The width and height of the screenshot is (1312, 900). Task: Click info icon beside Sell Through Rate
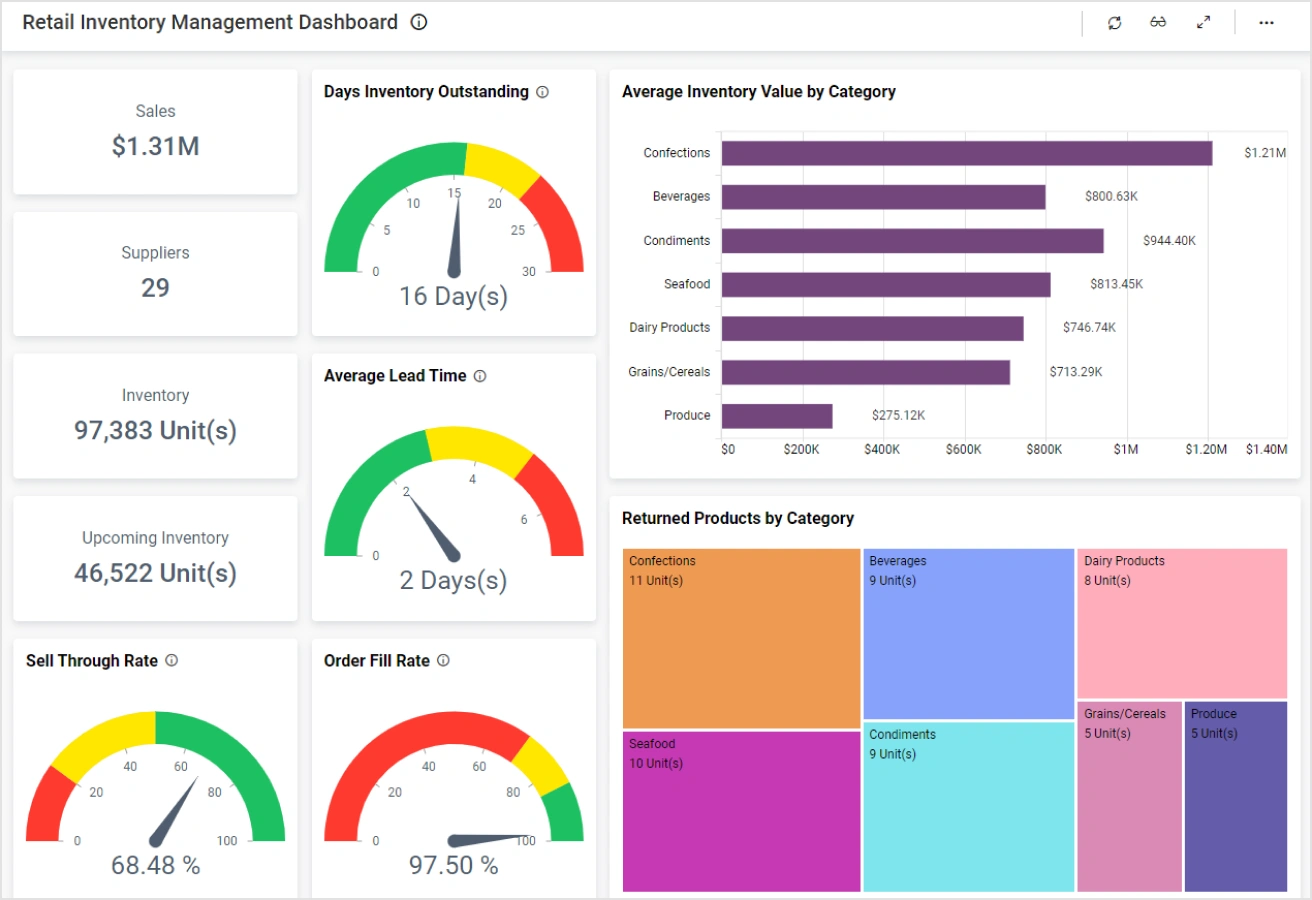click(172, 661)
